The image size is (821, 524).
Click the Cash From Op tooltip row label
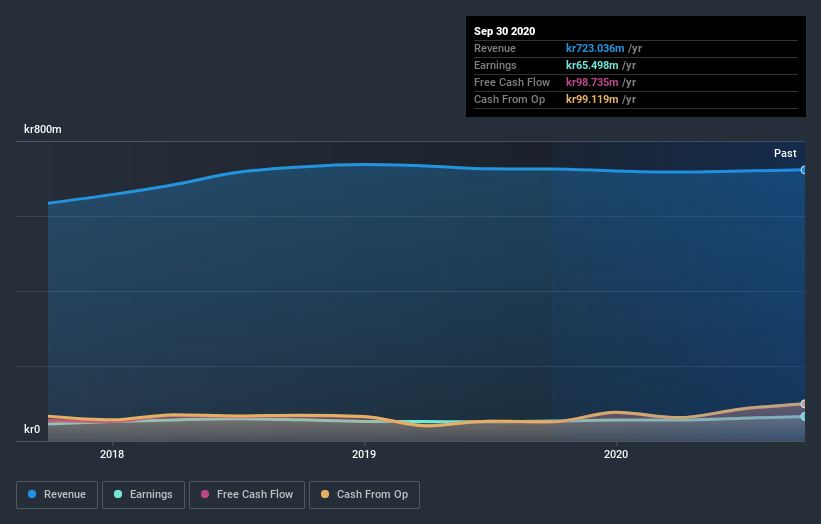pyautogui.click(x=509, y=99)
